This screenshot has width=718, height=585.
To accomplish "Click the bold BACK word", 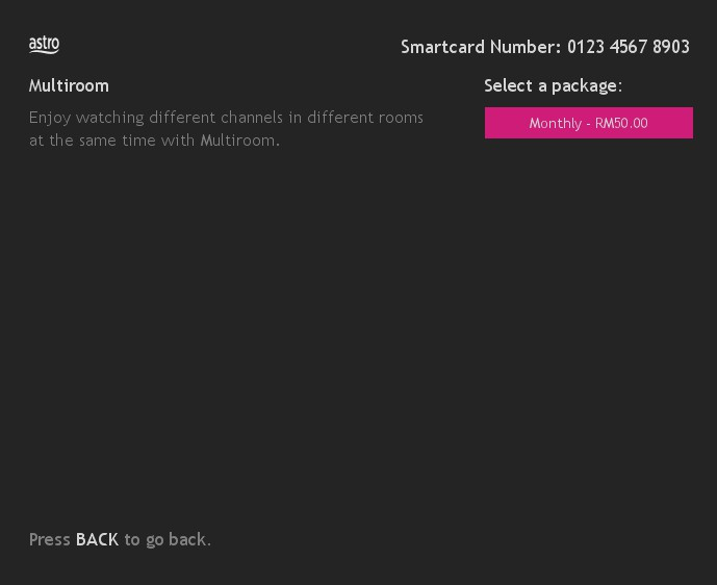I will (x=97, y=539).
